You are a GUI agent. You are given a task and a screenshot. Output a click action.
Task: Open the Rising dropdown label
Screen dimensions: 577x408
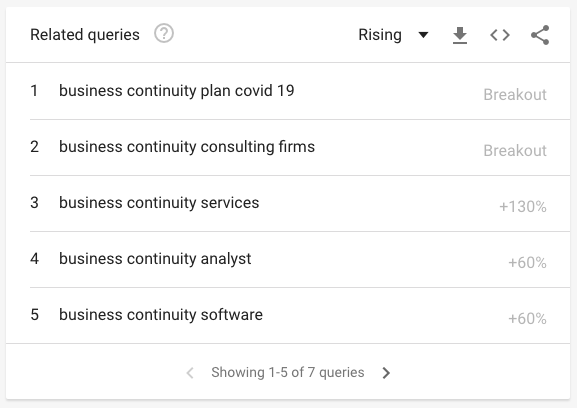(x=380, y=35)
